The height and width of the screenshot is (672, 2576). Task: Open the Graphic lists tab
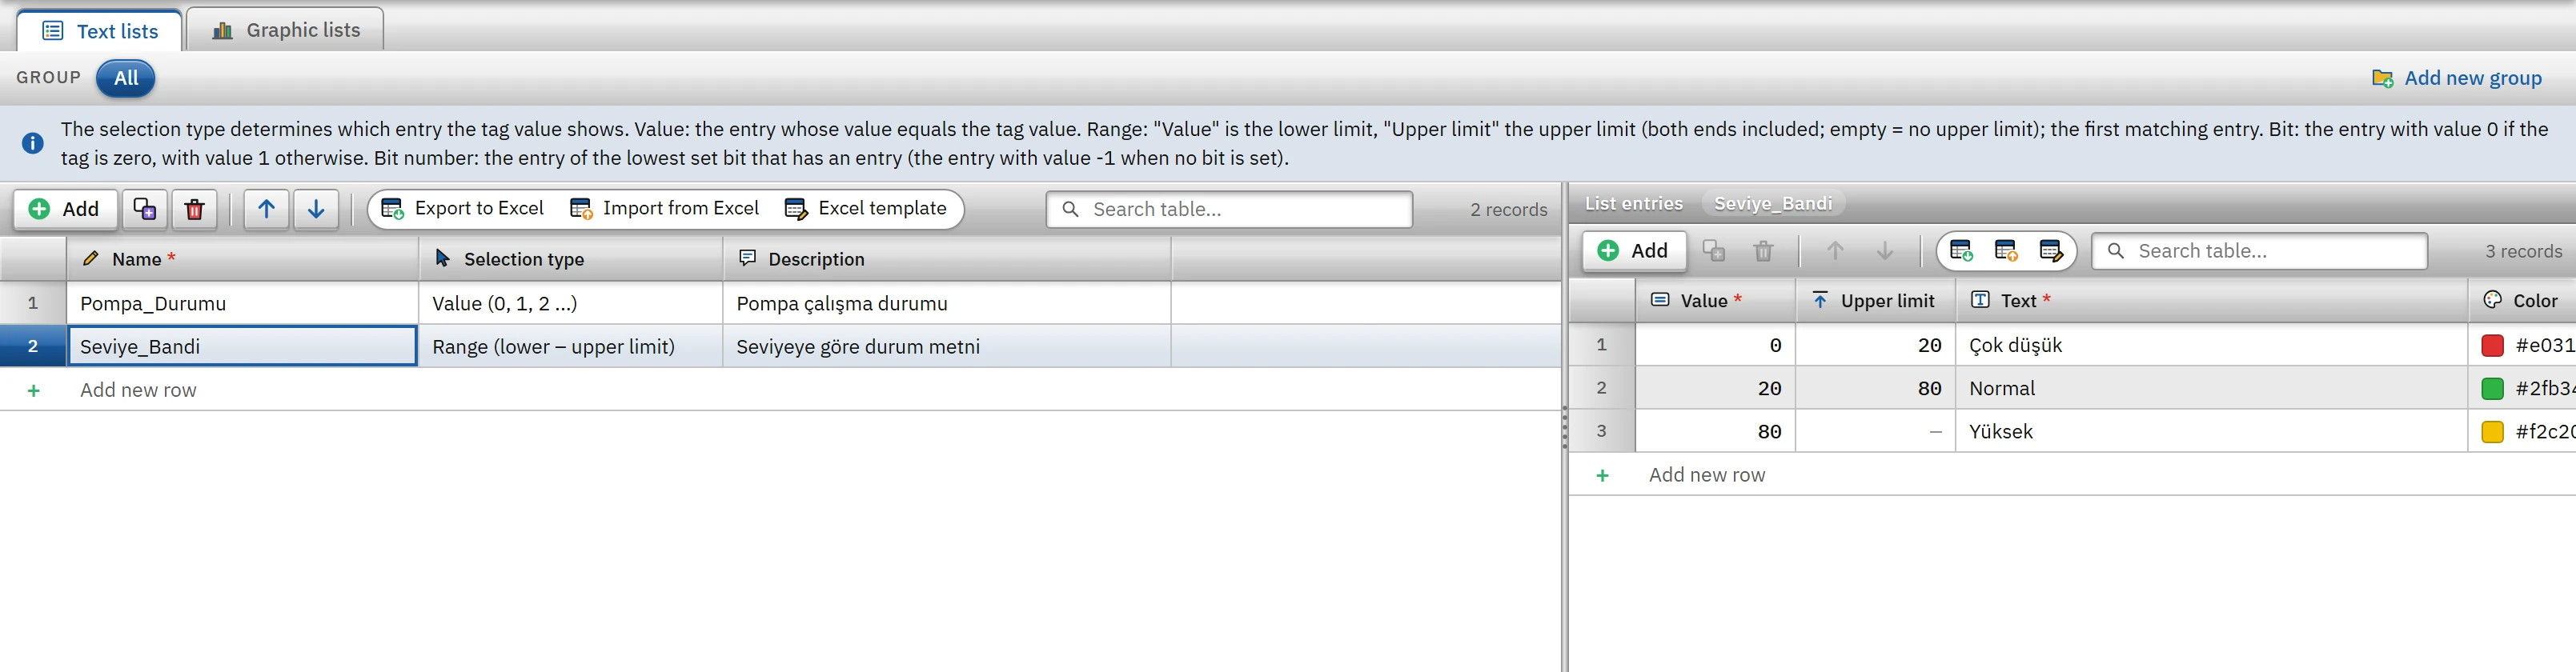(286, 30)
